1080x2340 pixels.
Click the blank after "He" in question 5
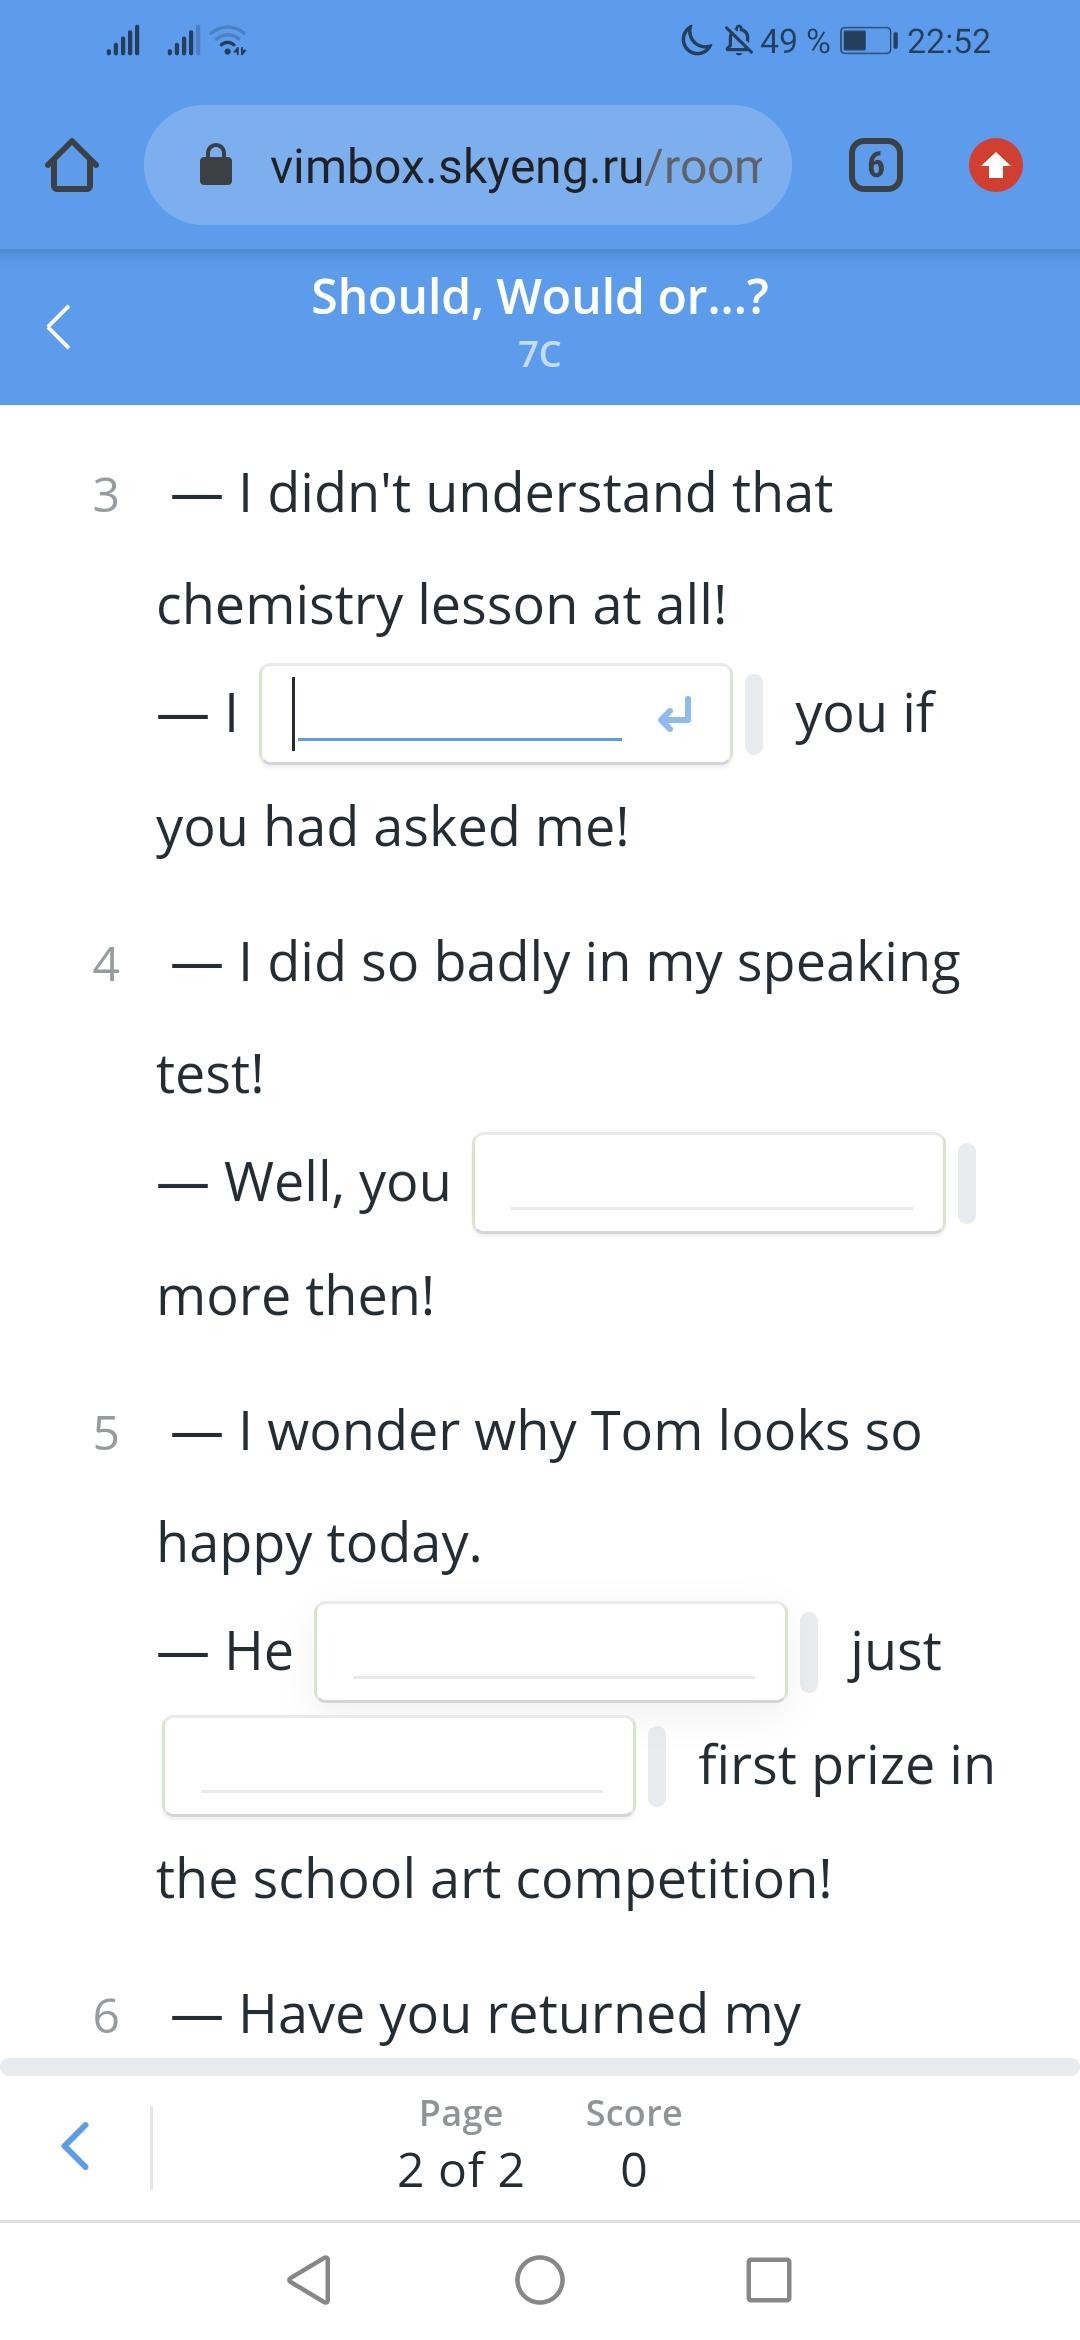click(551, 1652)
